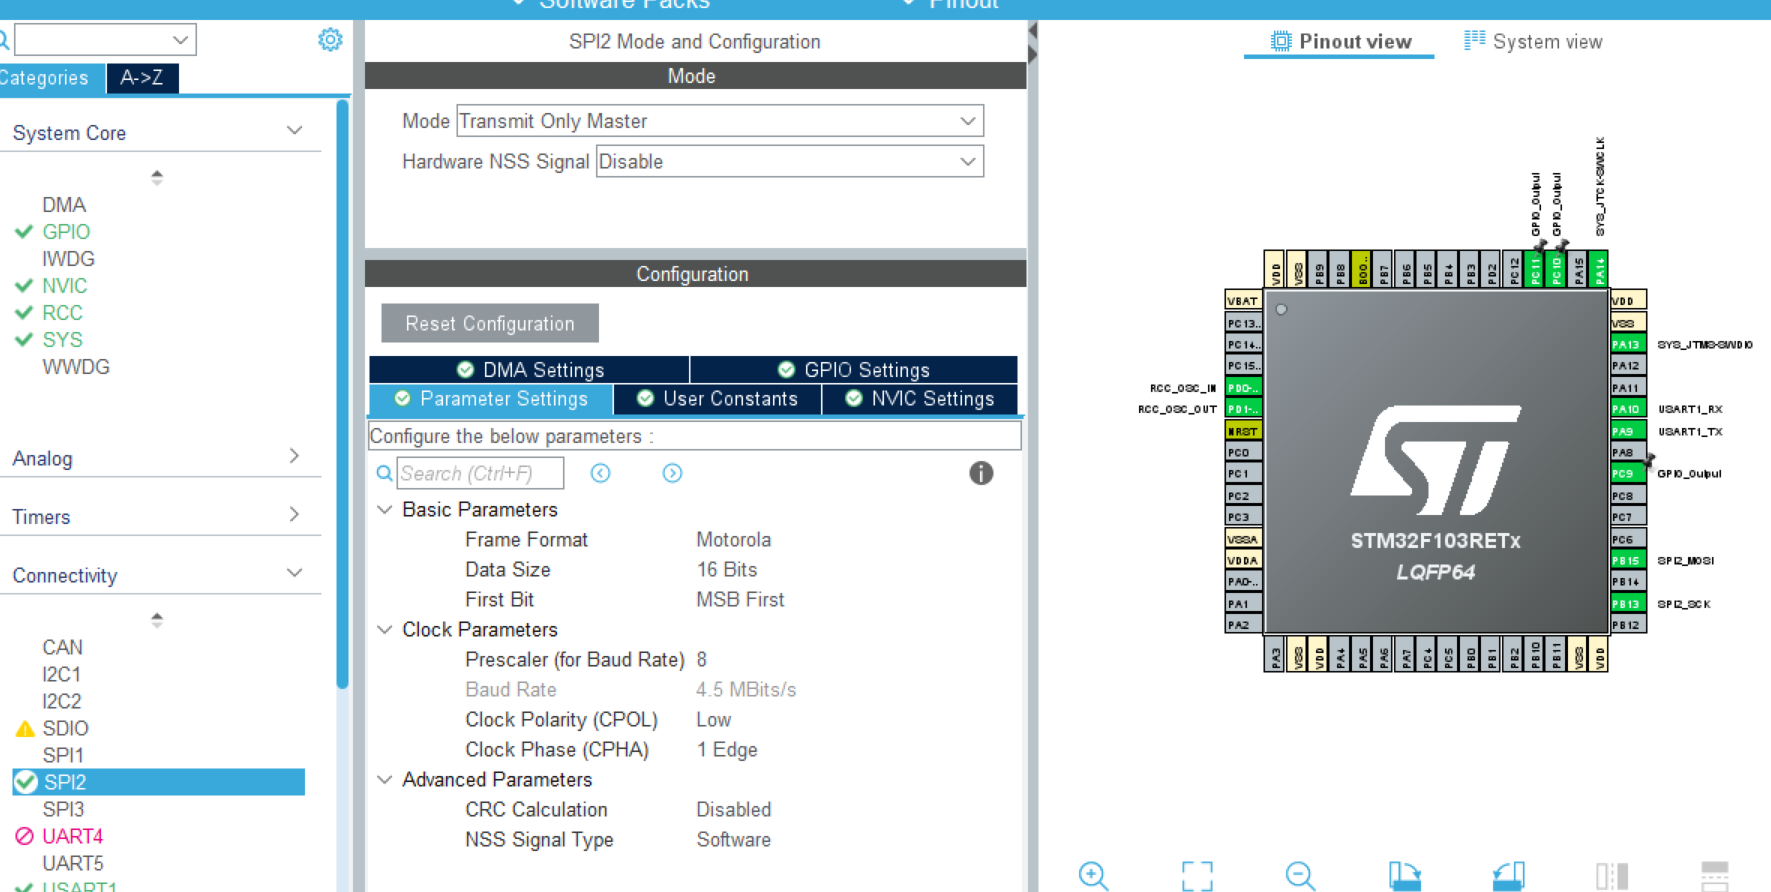Image resolution: width=1771 pixels, height=892 pixels.
Task: Click the ST logo on the chip
Action: 1436,461
